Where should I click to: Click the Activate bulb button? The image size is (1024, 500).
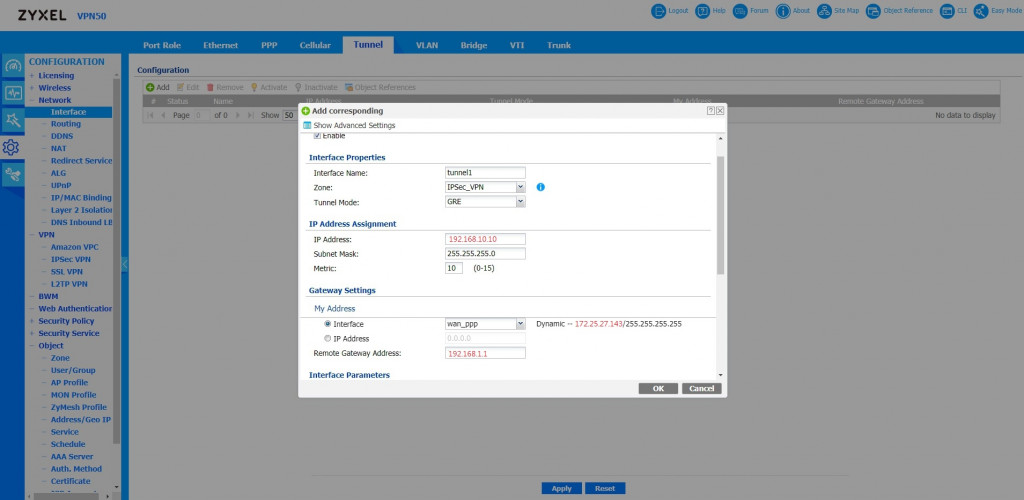[x=269, y=87]
